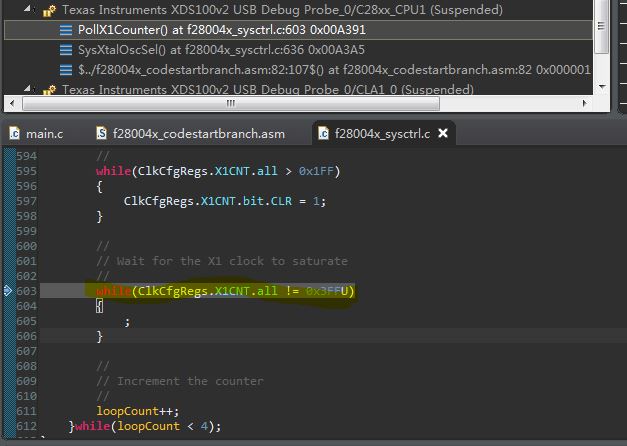Select the CLA1_0 (Suspended) thread entry

(268, 90)
